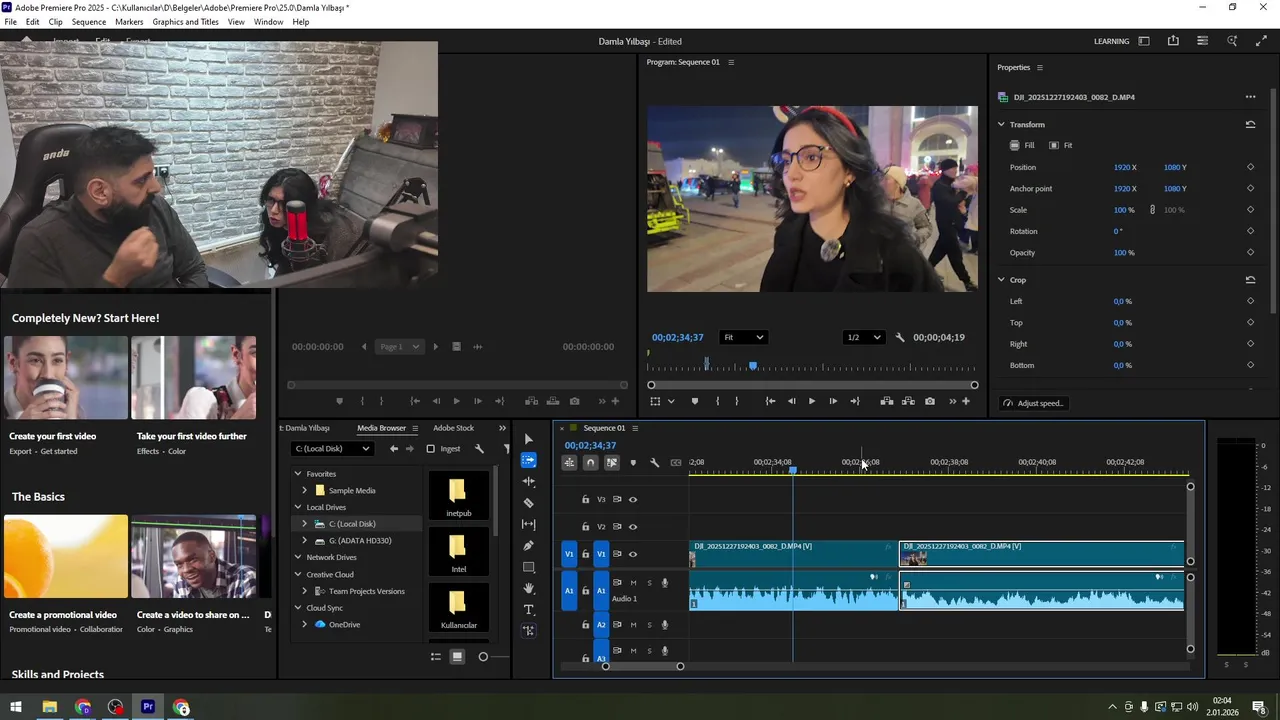Choose the Type tool
1280x720 pixels.
[529, 610]
